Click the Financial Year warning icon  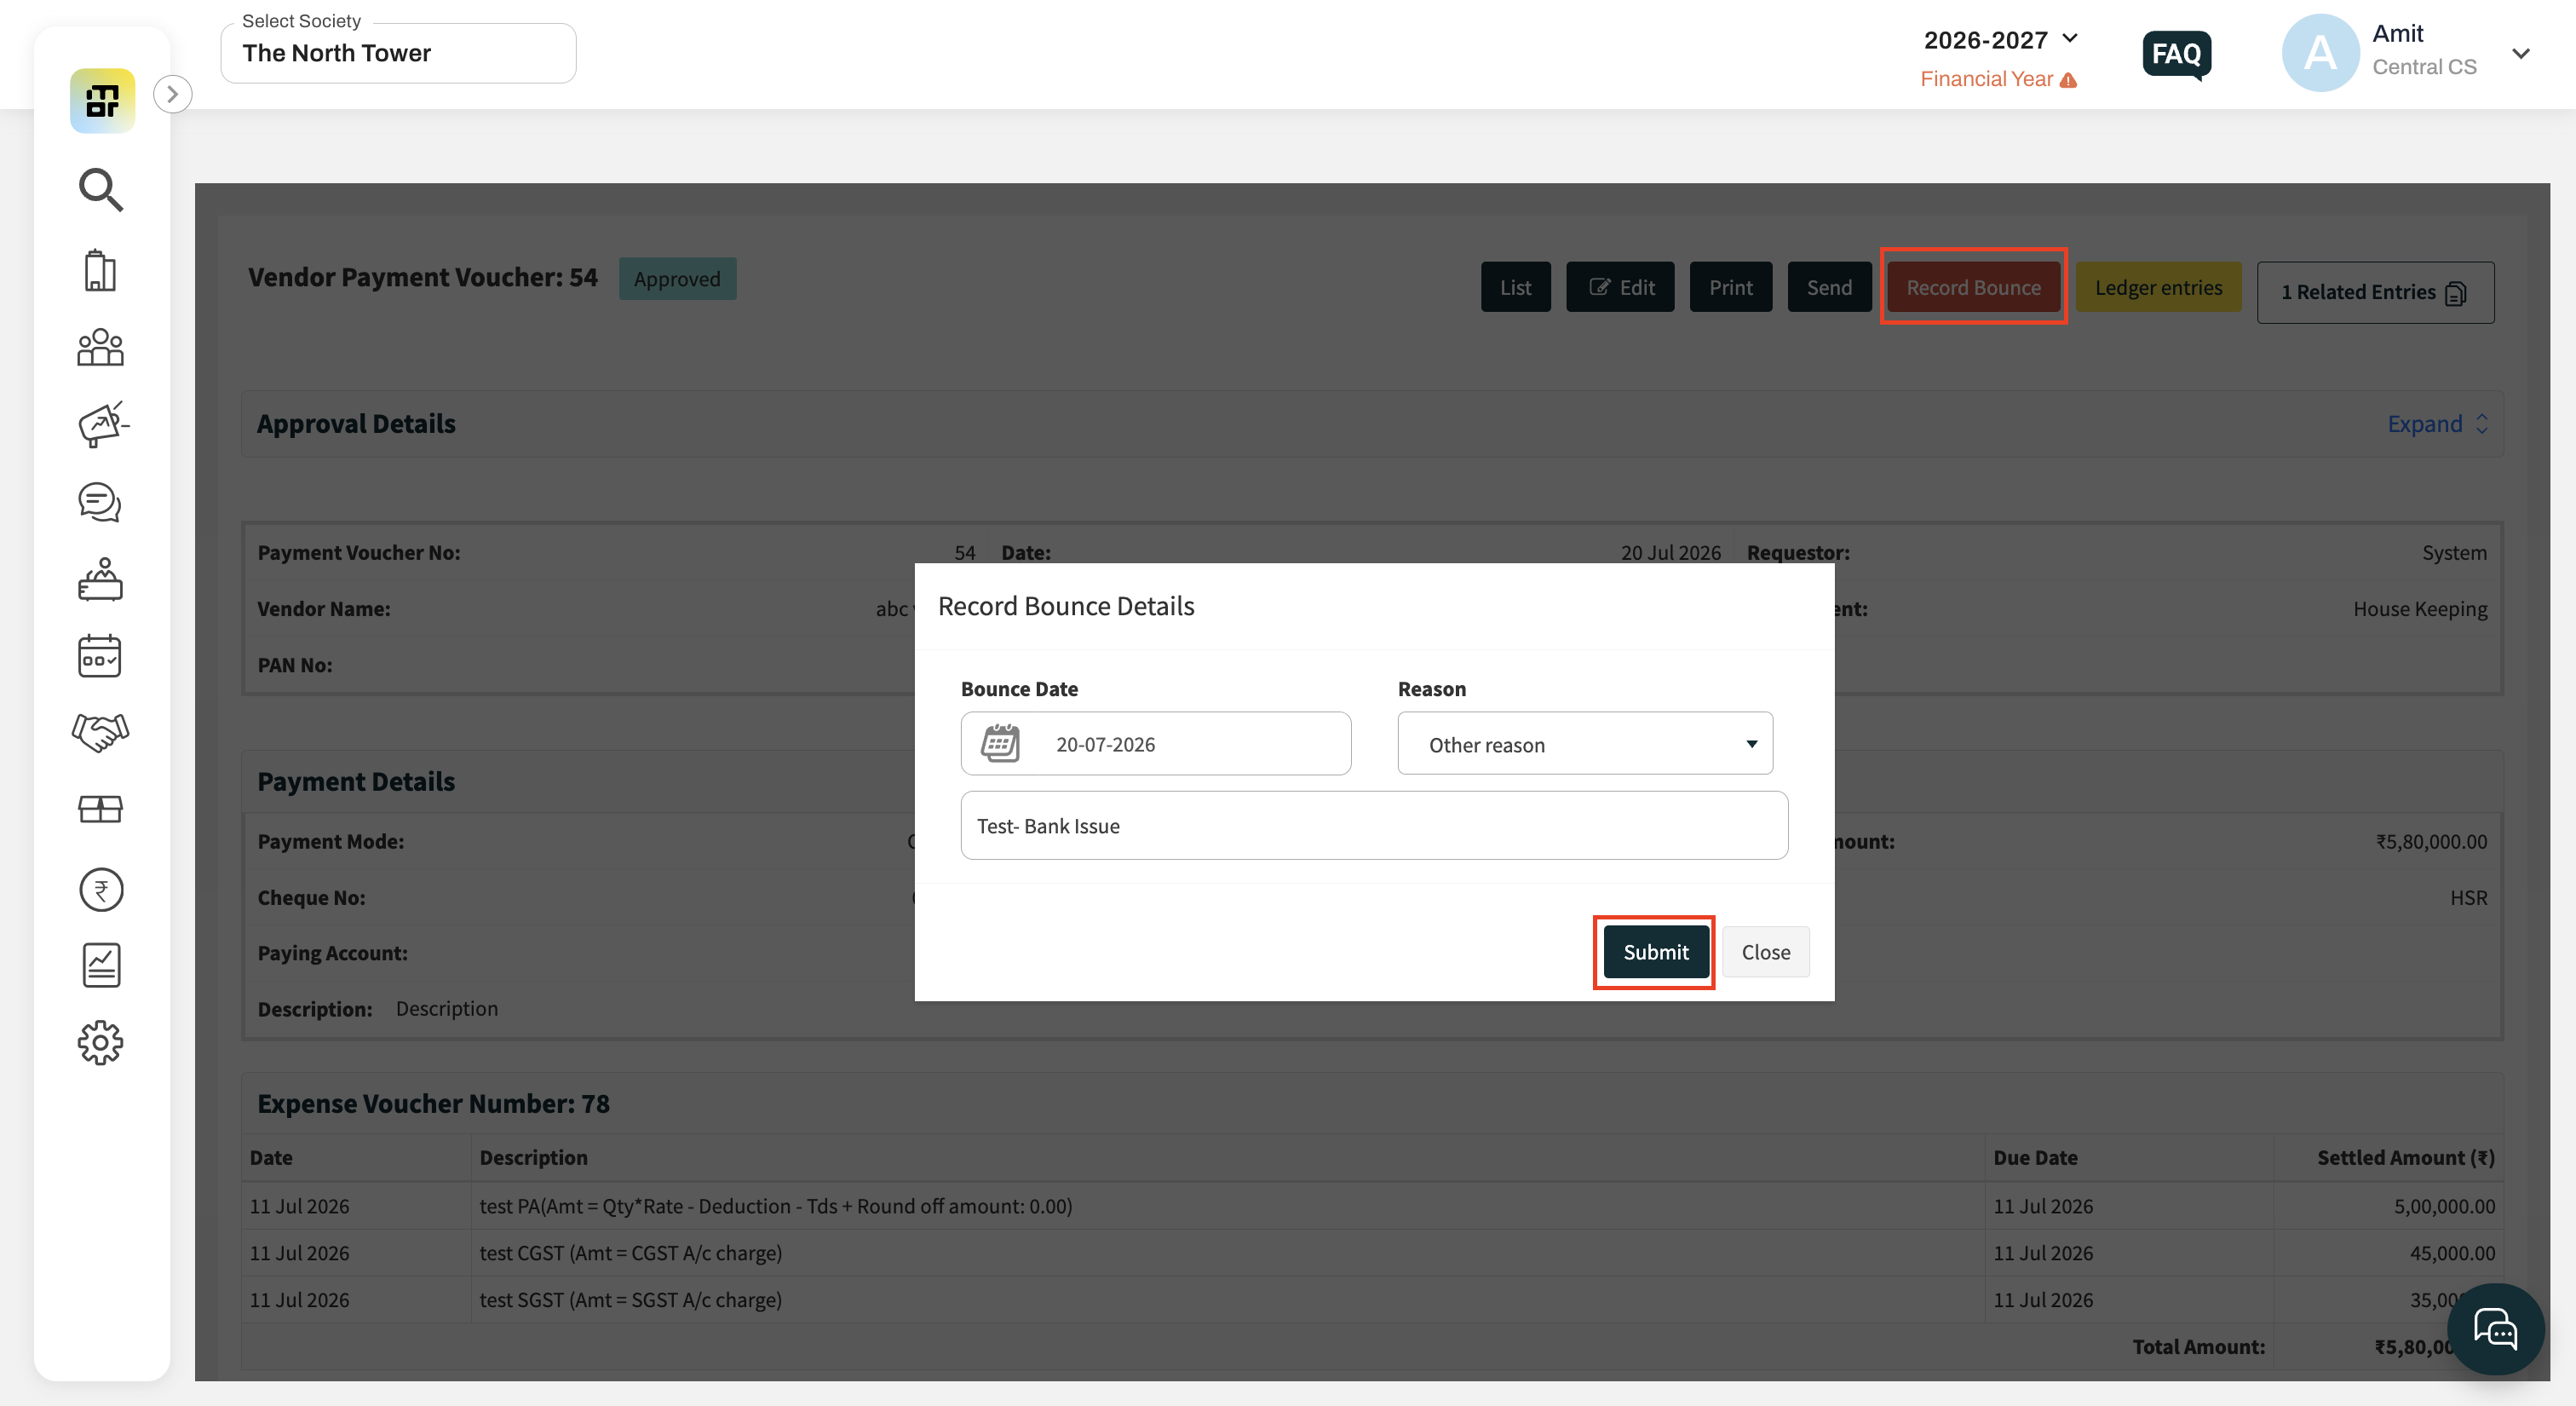click(x=2069, y=80)
